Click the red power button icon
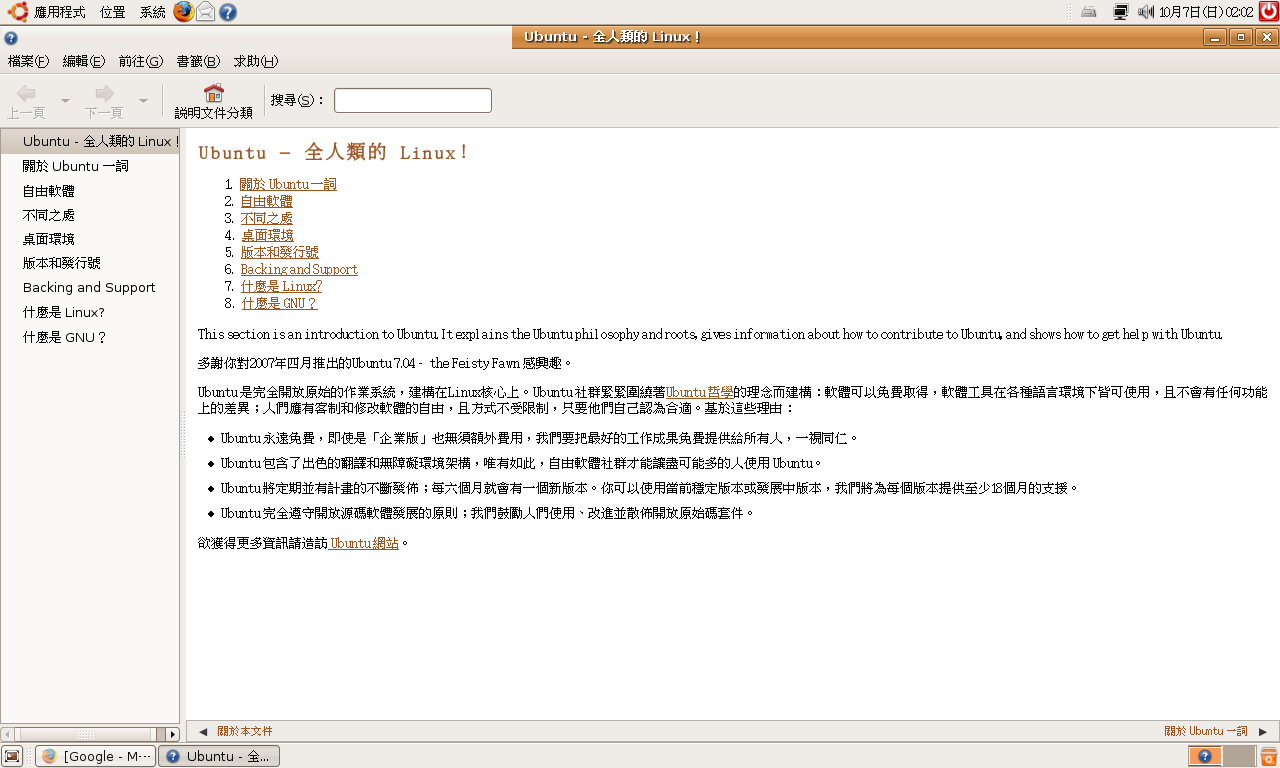The height and width of the screenshot is (768, 1280). [1268, 12]
